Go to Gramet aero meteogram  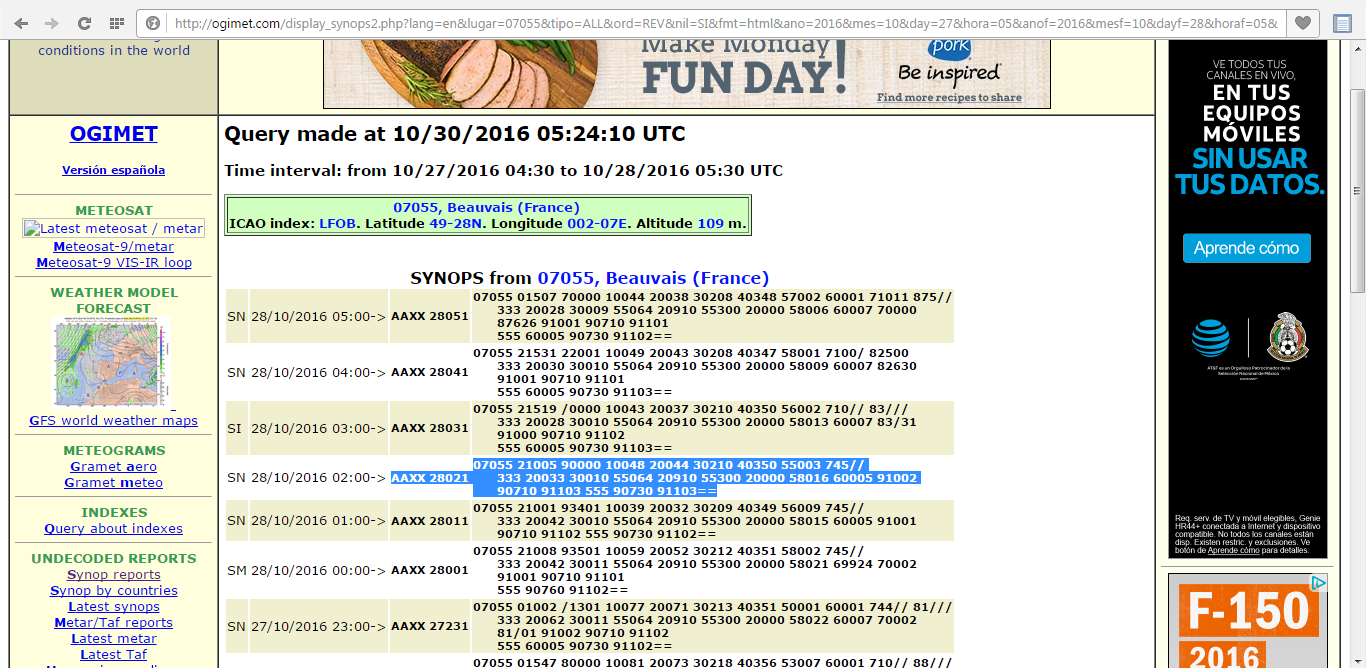coord(113,467)
